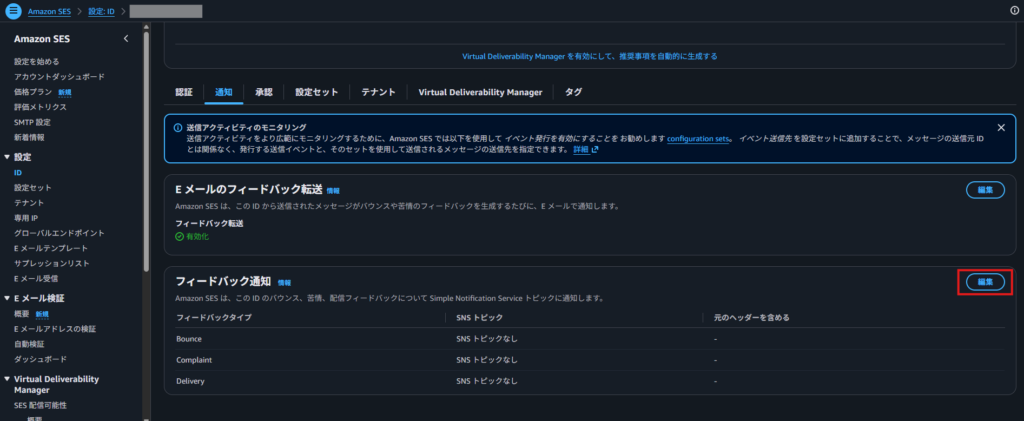This screenshot has width=1024, height=421.
Task: Click the 元のヘッダーを含める column header
Action: tap(752, 317)
